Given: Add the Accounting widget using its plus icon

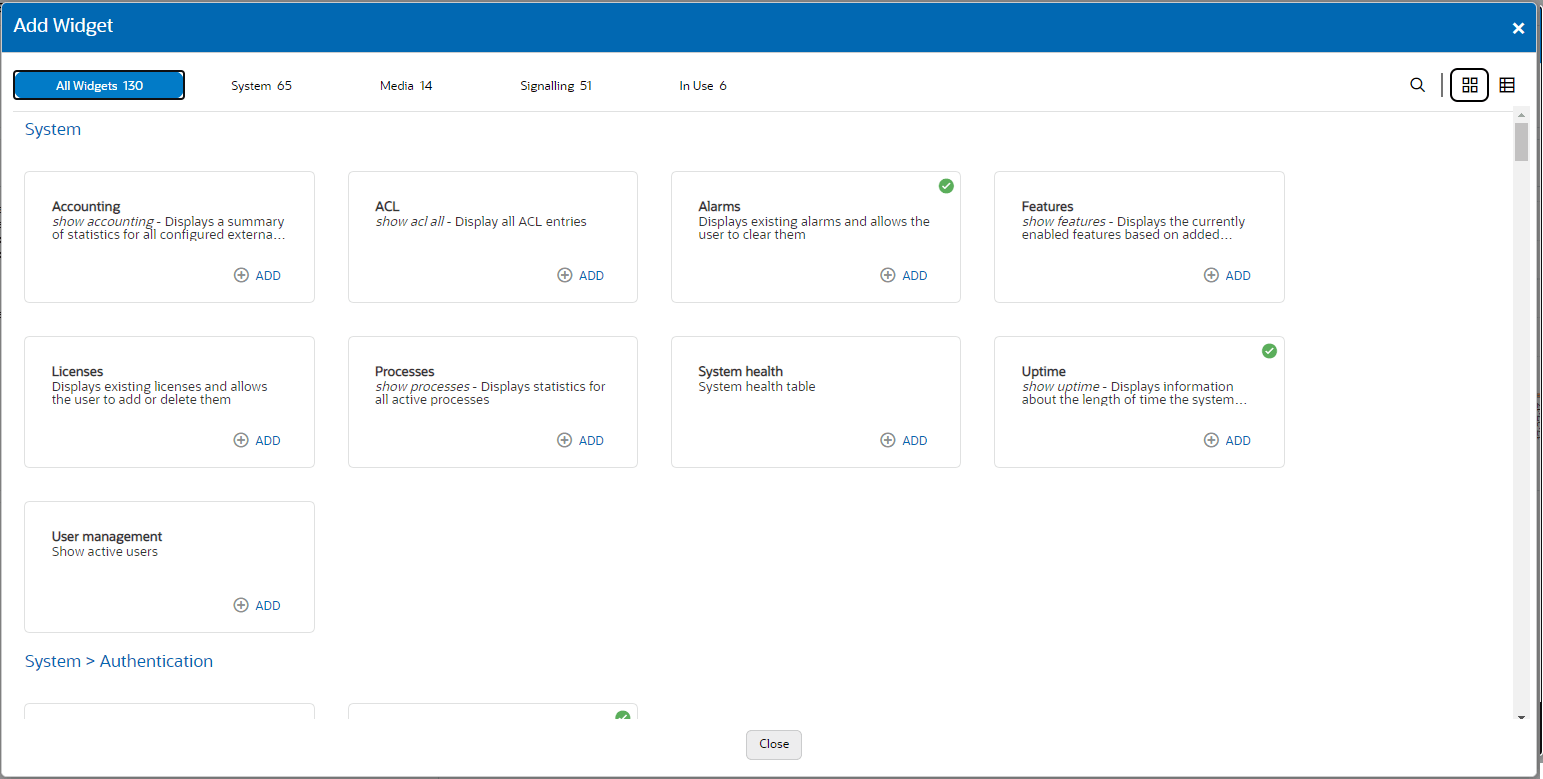Looking at the screenshot, I should tap(240, 275).
